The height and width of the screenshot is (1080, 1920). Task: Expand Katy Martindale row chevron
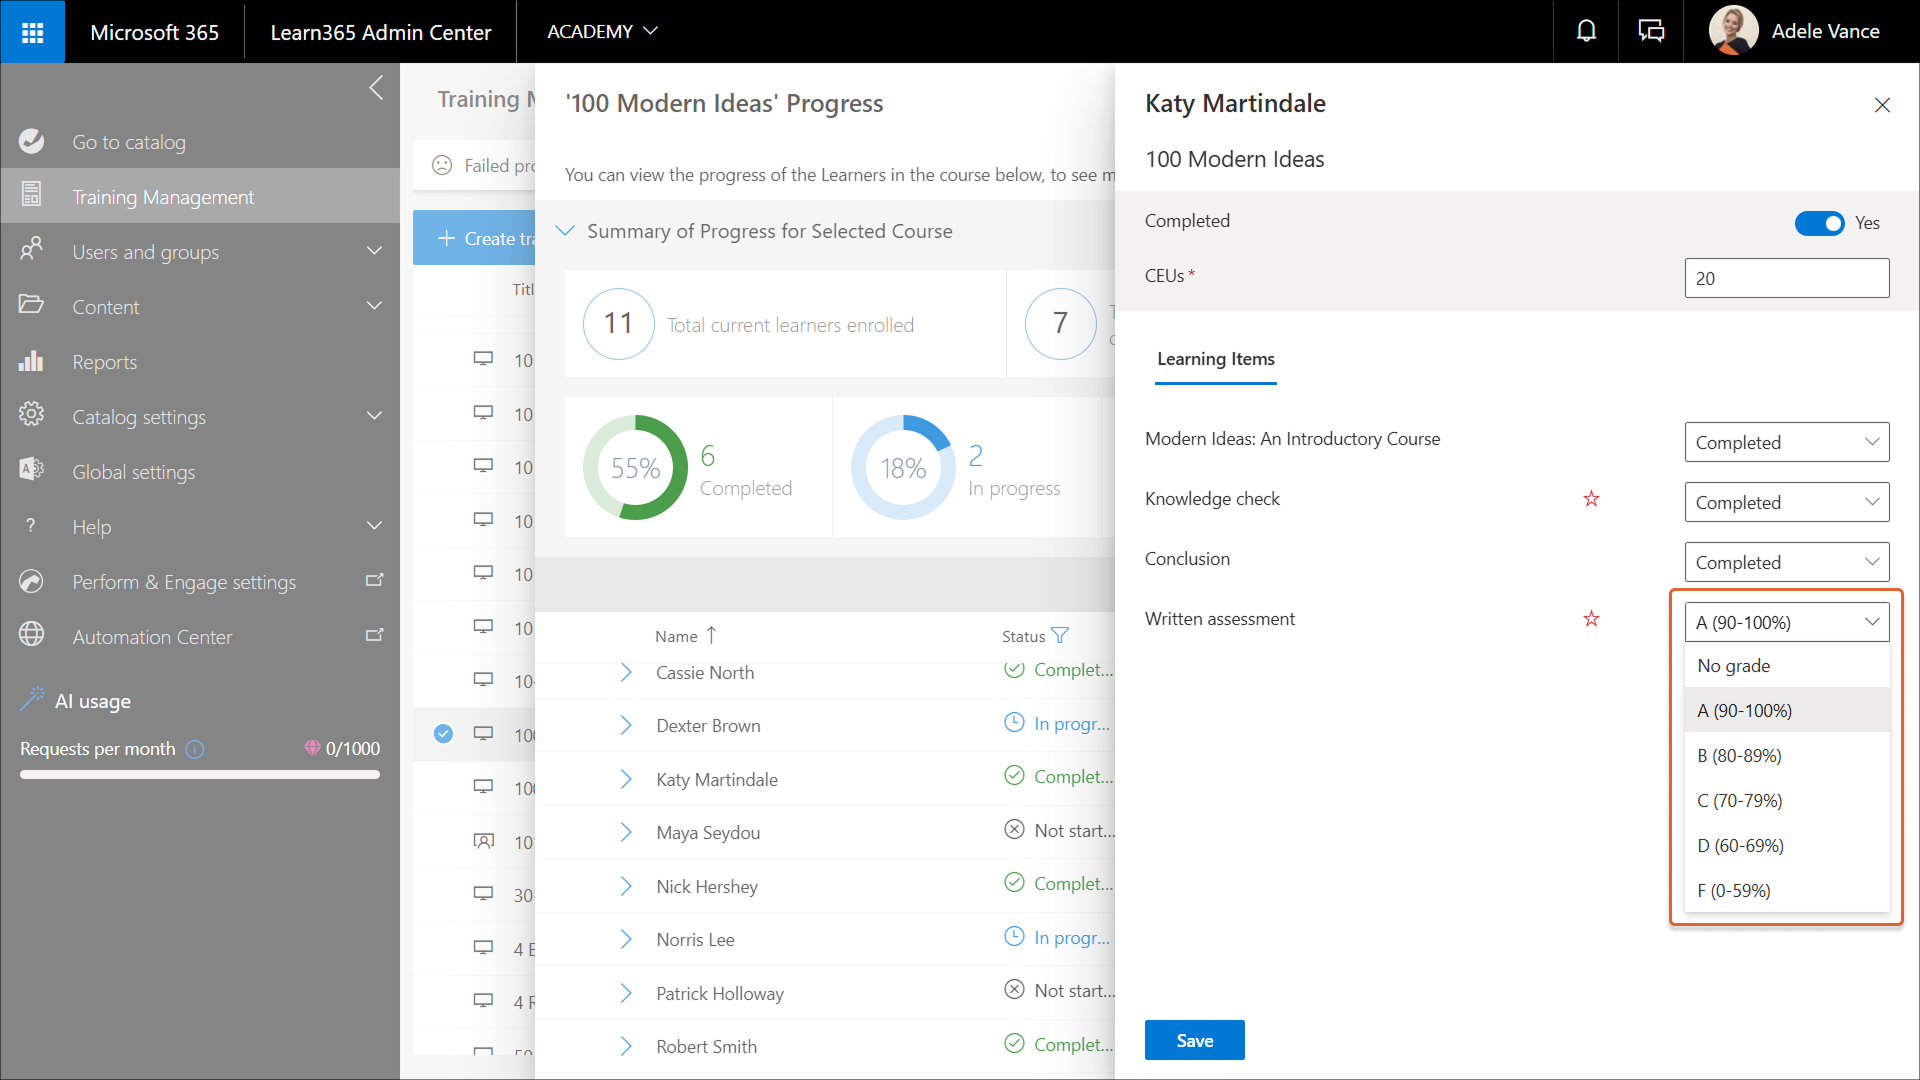626,779
